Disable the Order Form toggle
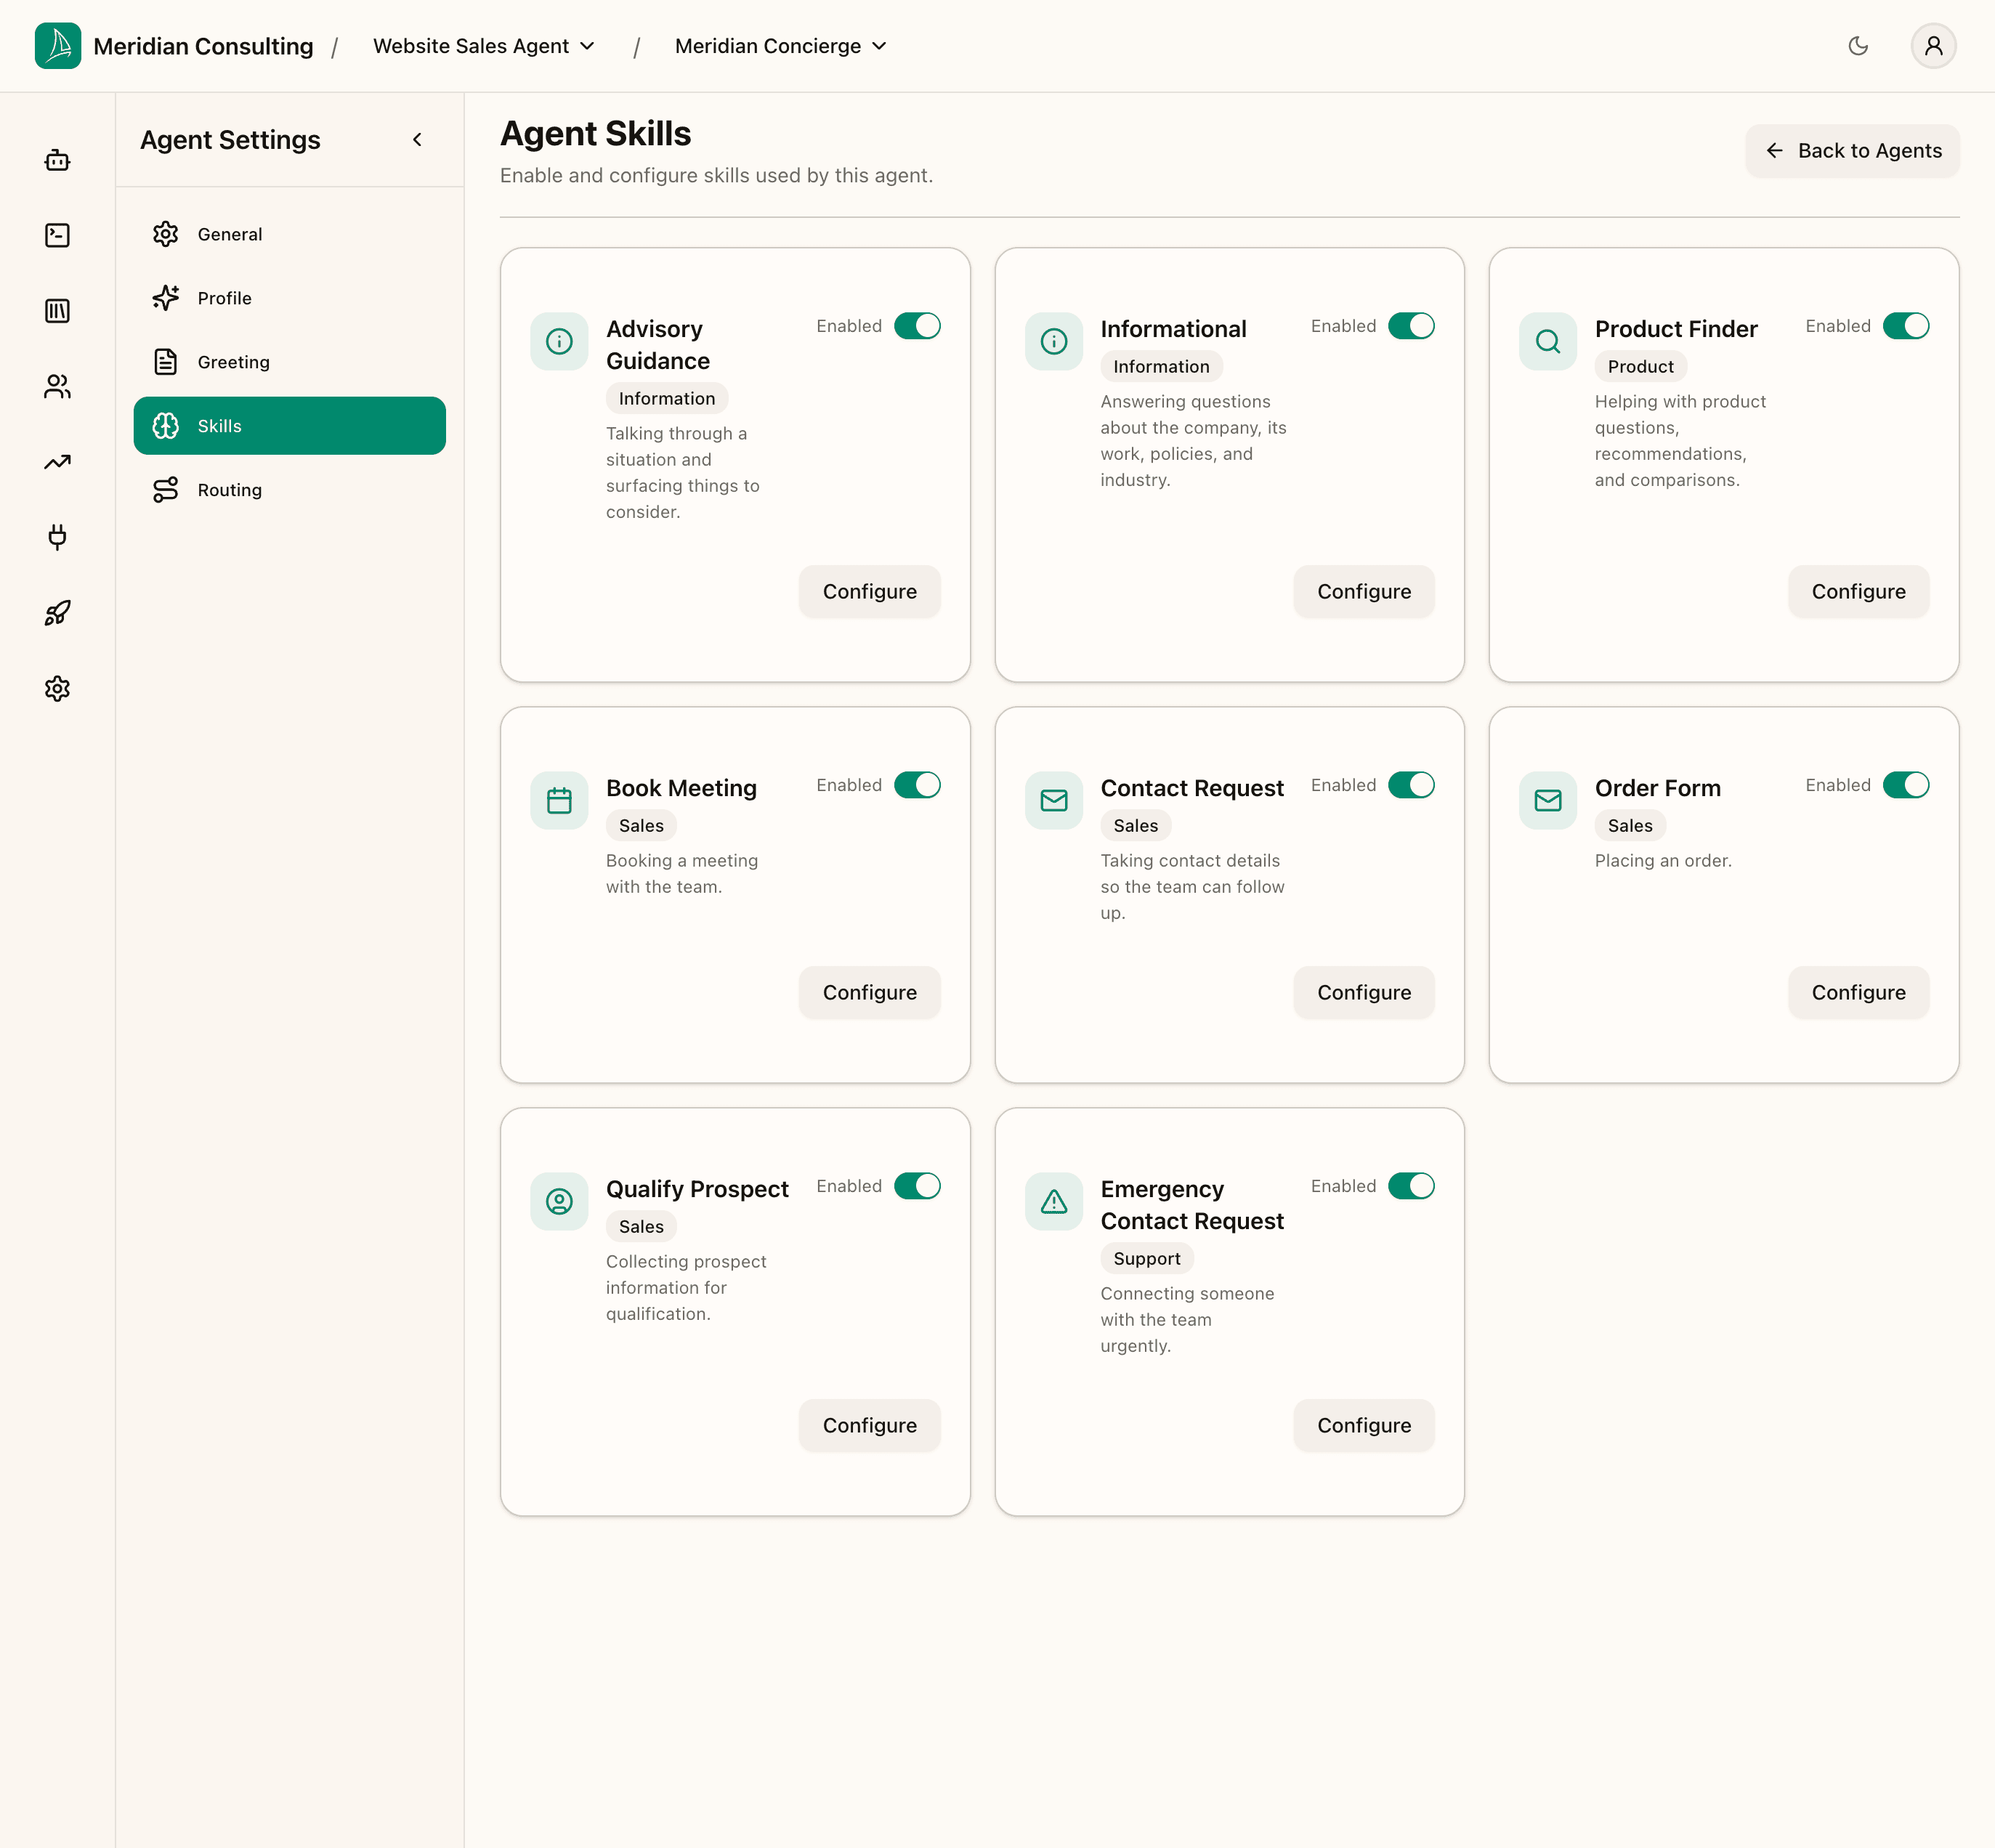 (1906, 785)
